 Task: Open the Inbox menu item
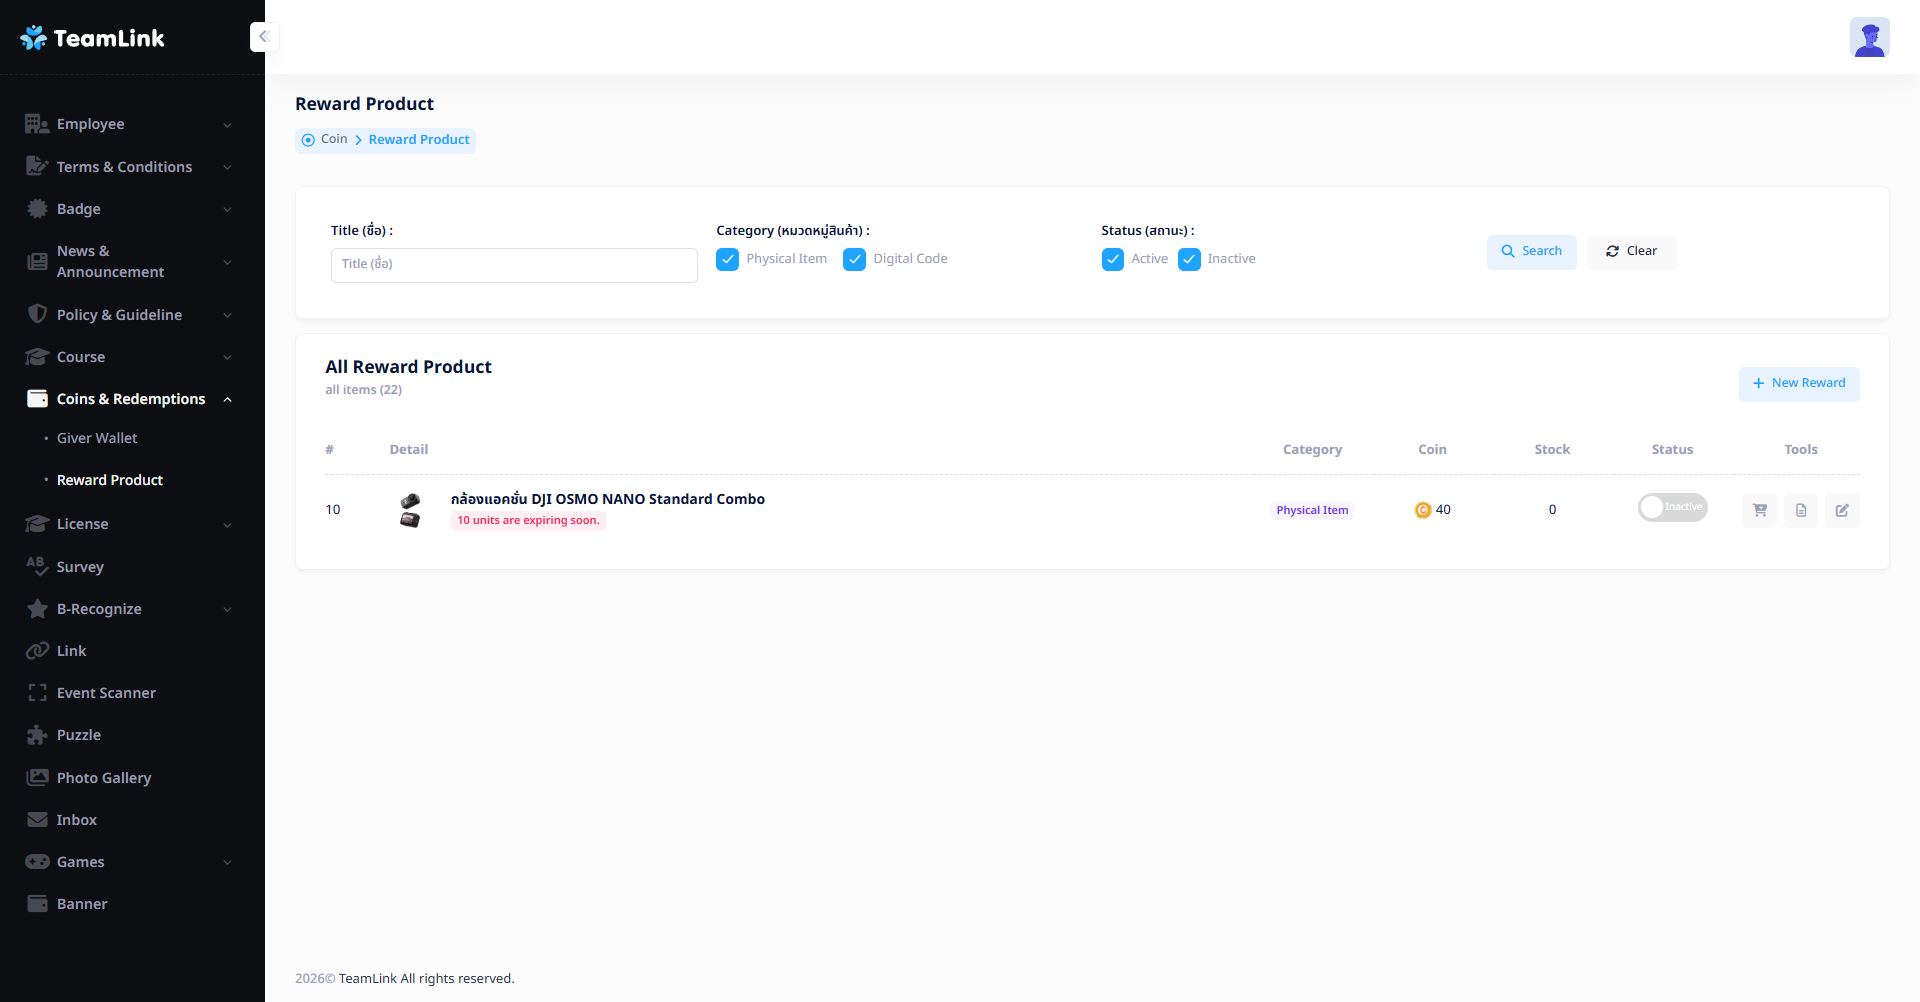[x=77, y=820]
